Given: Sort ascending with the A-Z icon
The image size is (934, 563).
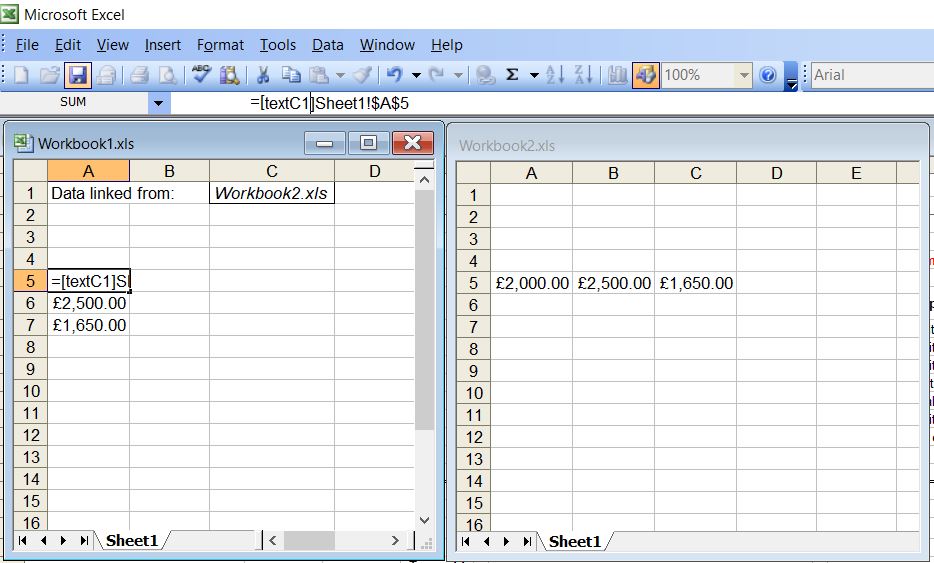Looking at the screenshot, I should pyautogui.click(x=556, y=75).
